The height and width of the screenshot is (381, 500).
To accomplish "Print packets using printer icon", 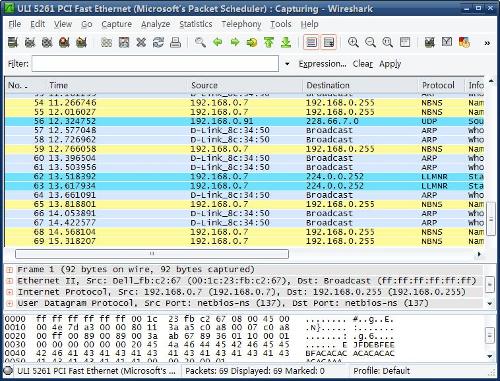I will click(x=175, y=42).
